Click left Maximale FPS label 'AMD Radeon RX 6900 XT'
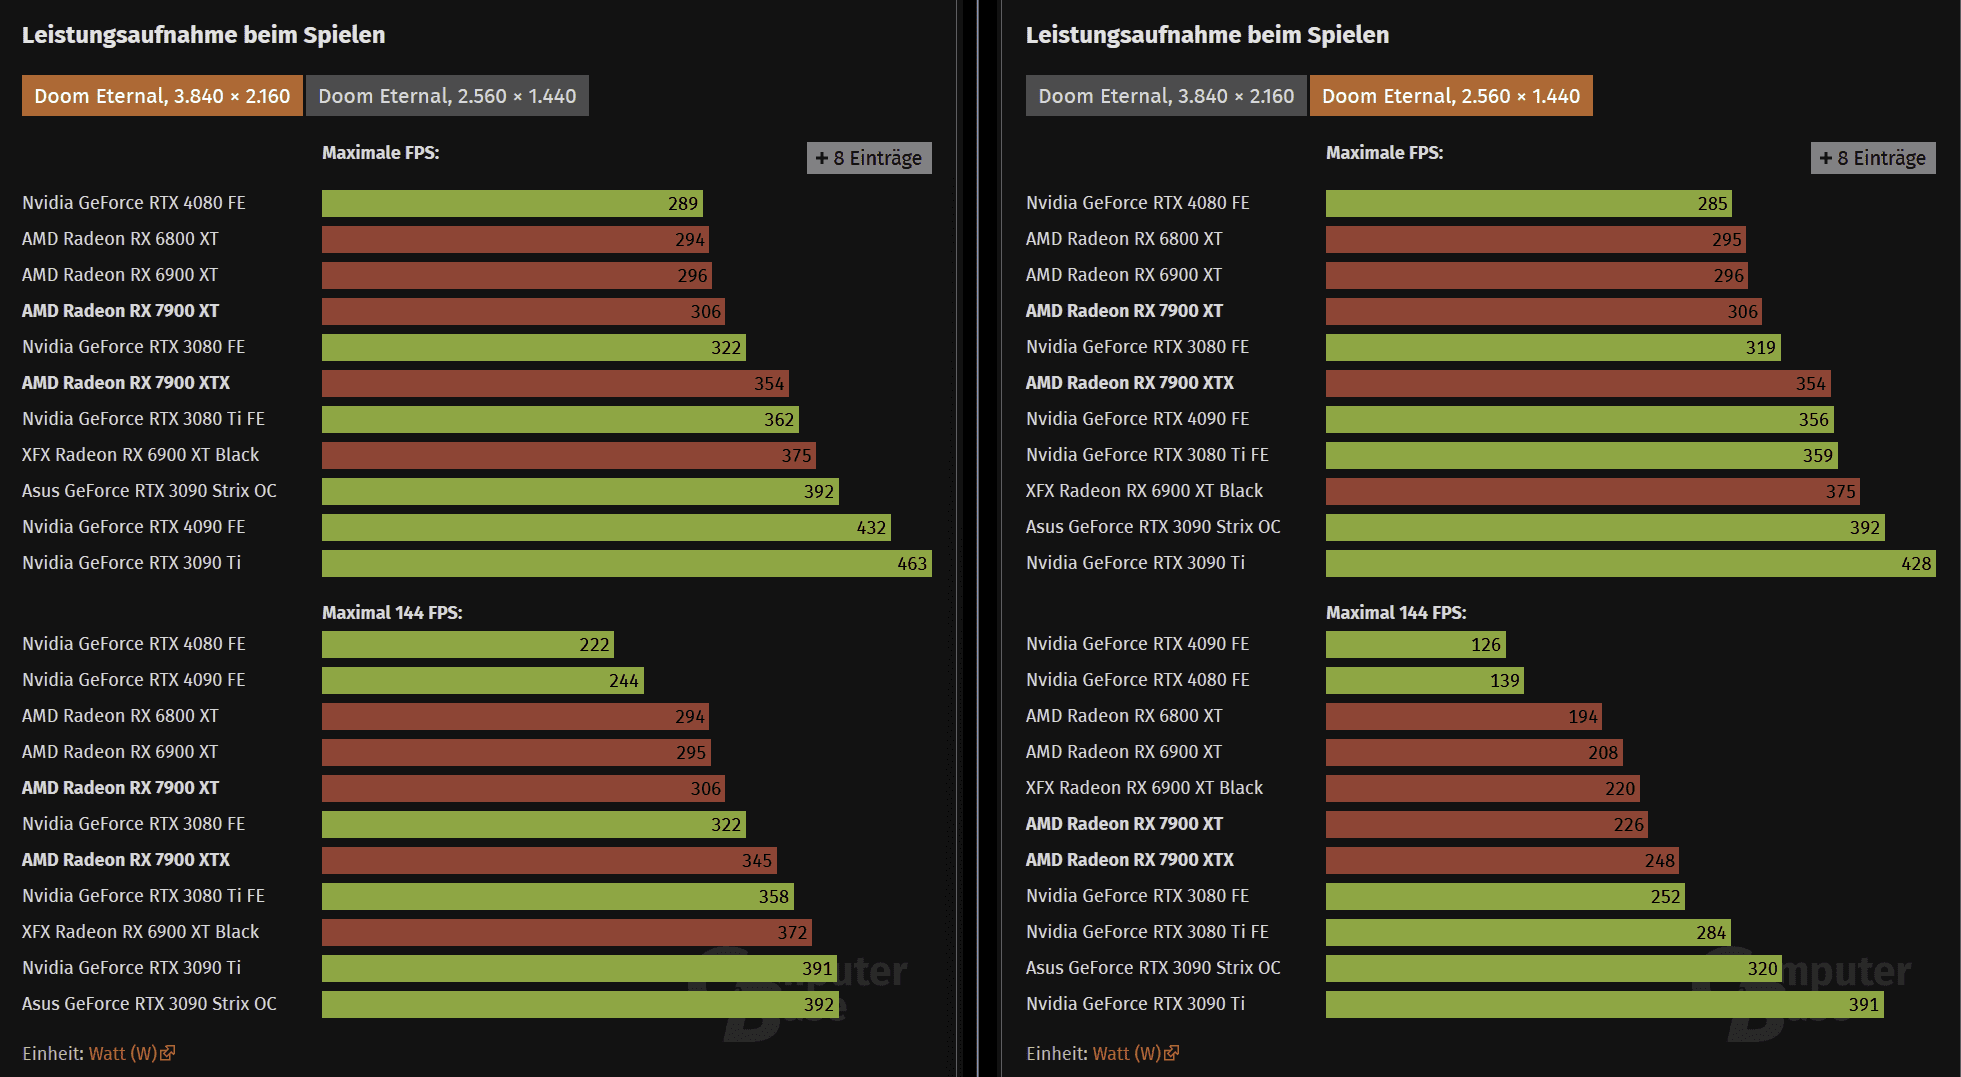This screenshot has height=1077, width=1961. click(120, 275)
